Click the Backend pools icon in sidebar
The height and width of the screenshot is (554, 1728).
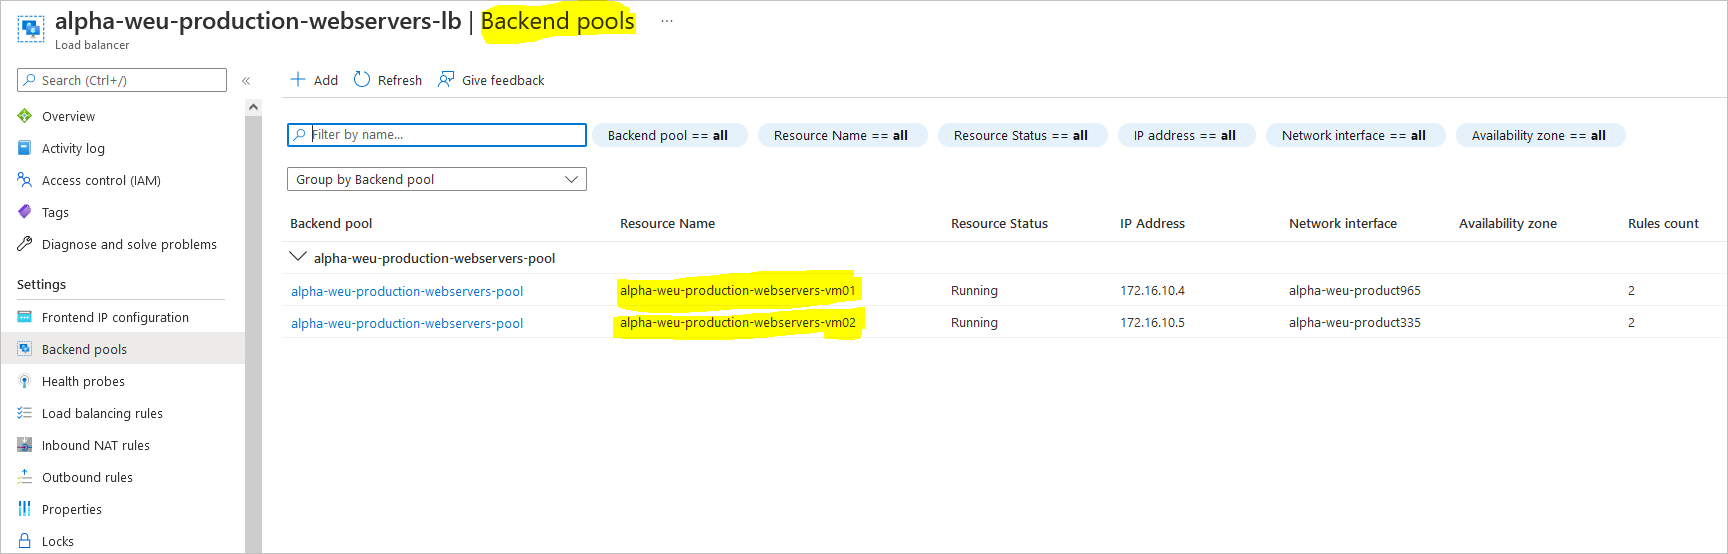(25, 349)
